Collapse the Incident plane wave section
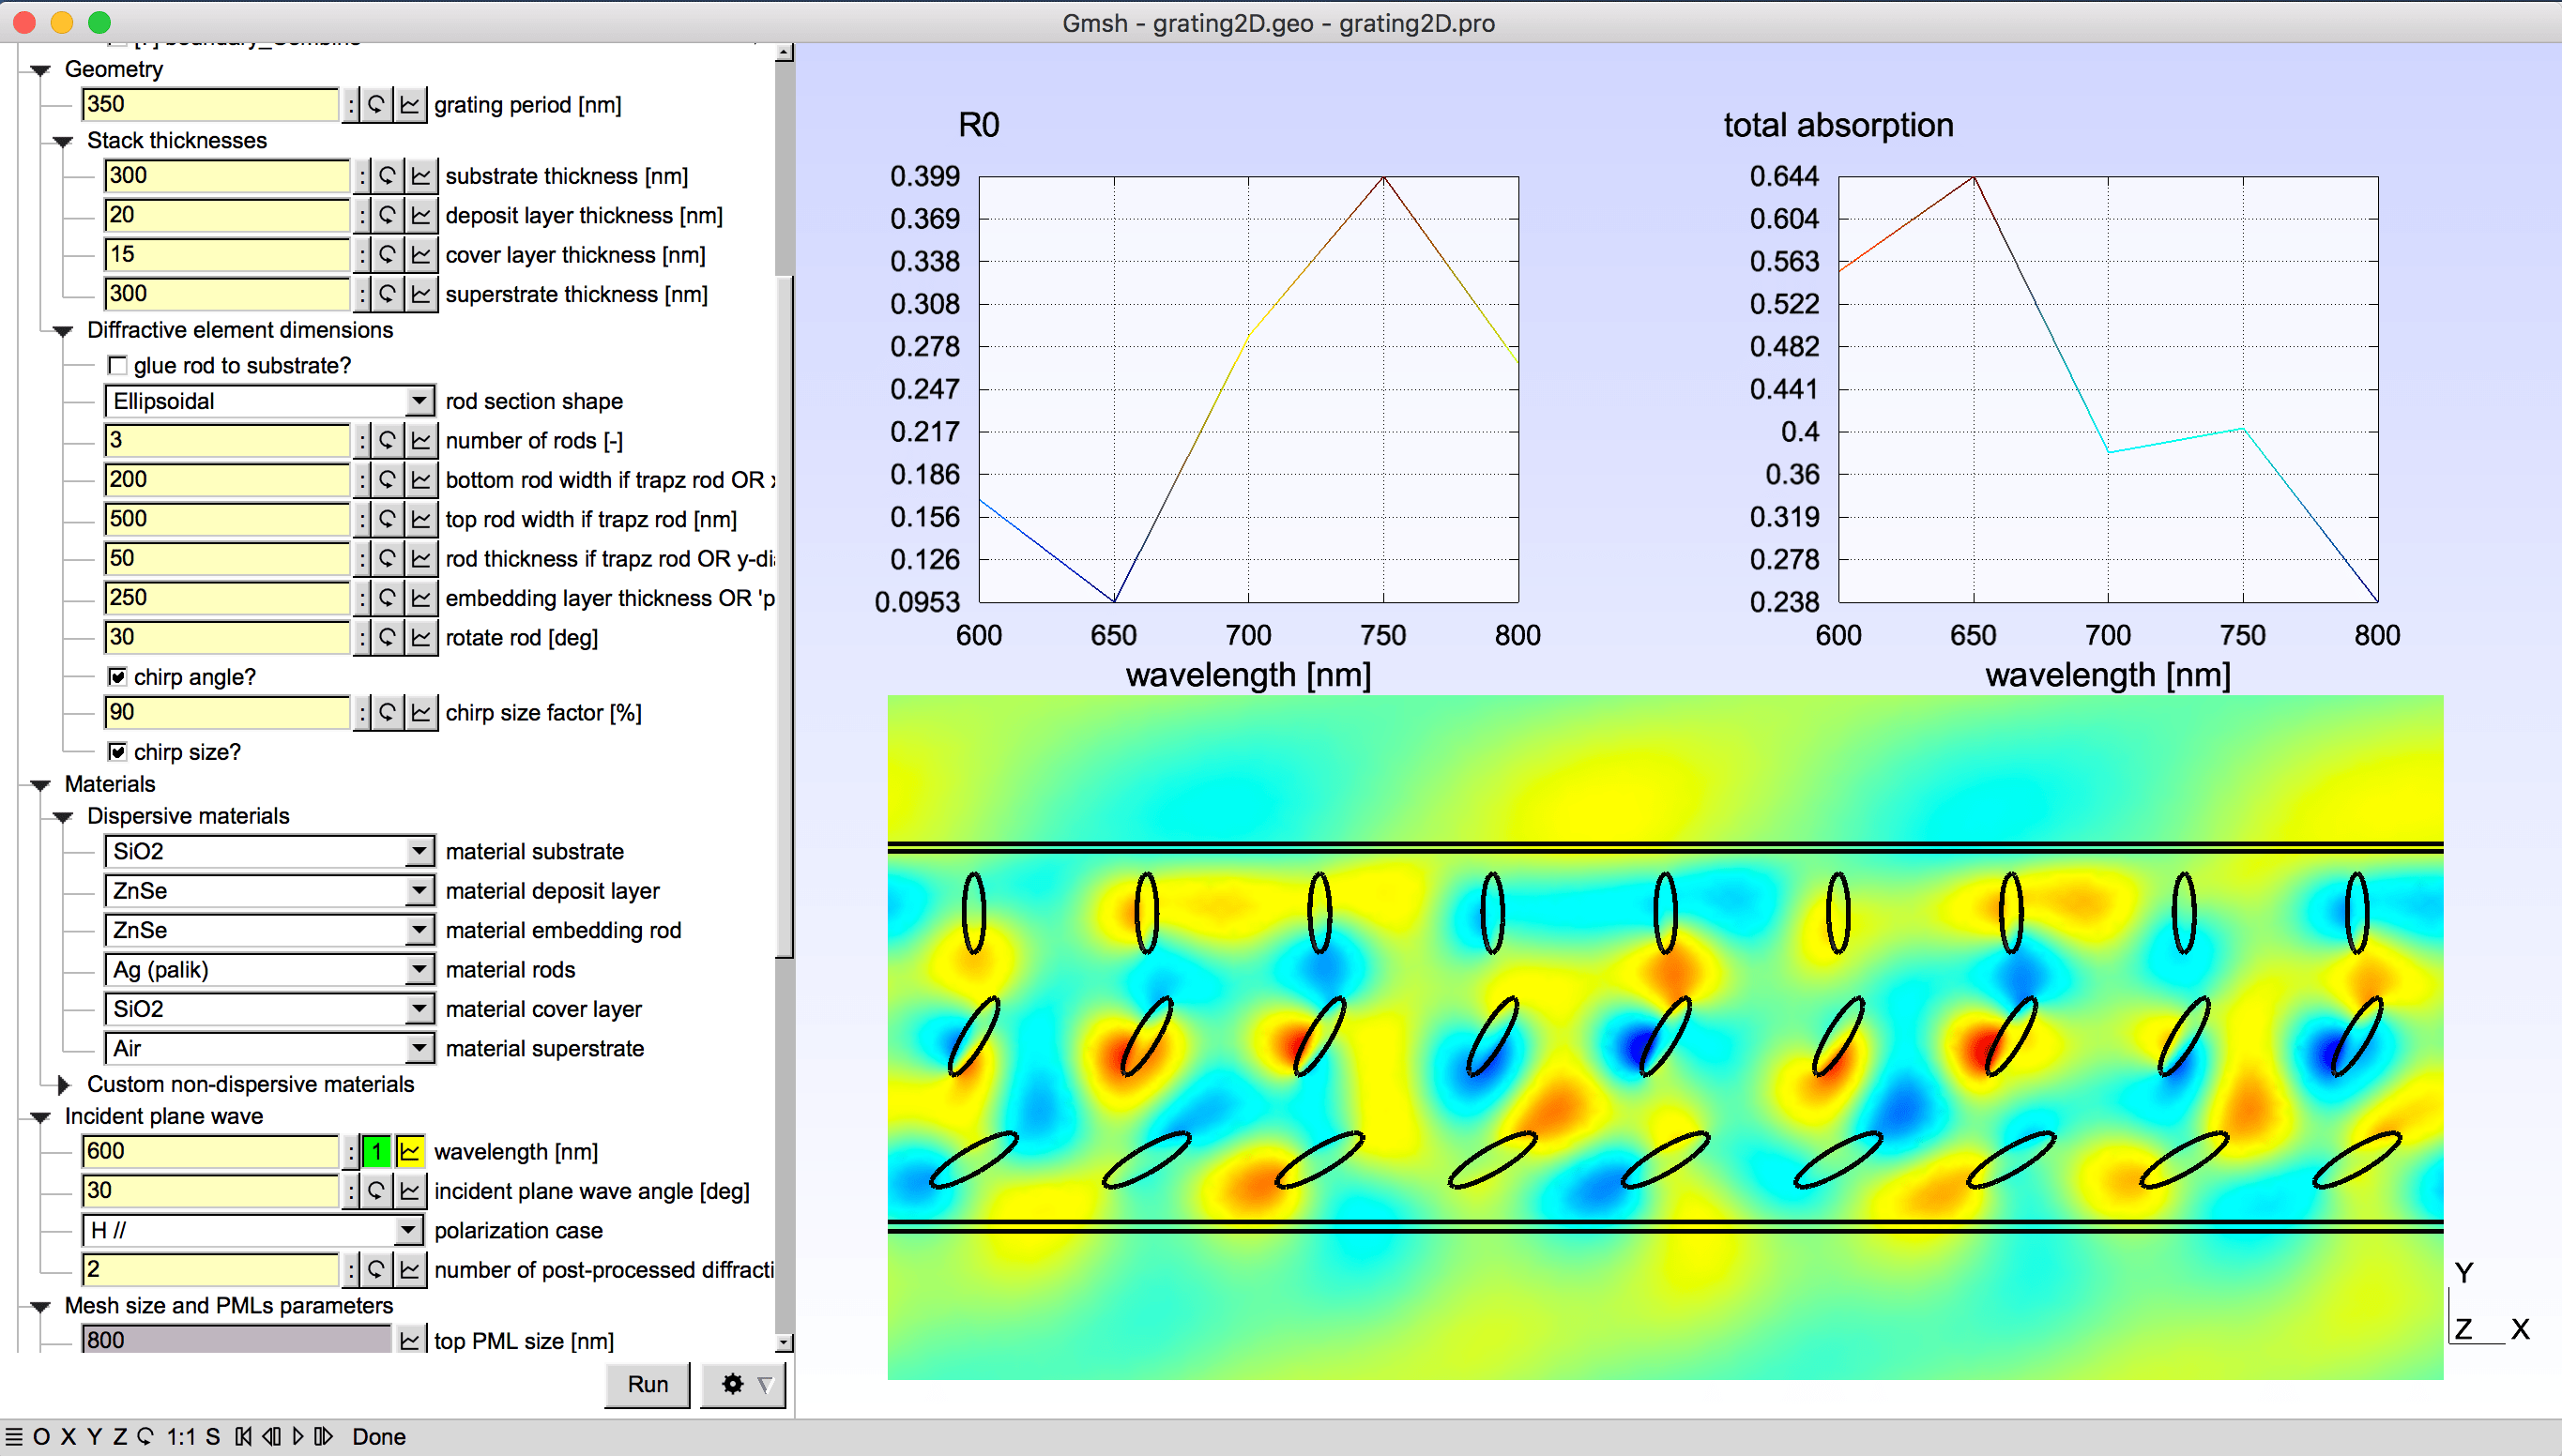Screen dimensions: 2562x1456 [41, 1116]
